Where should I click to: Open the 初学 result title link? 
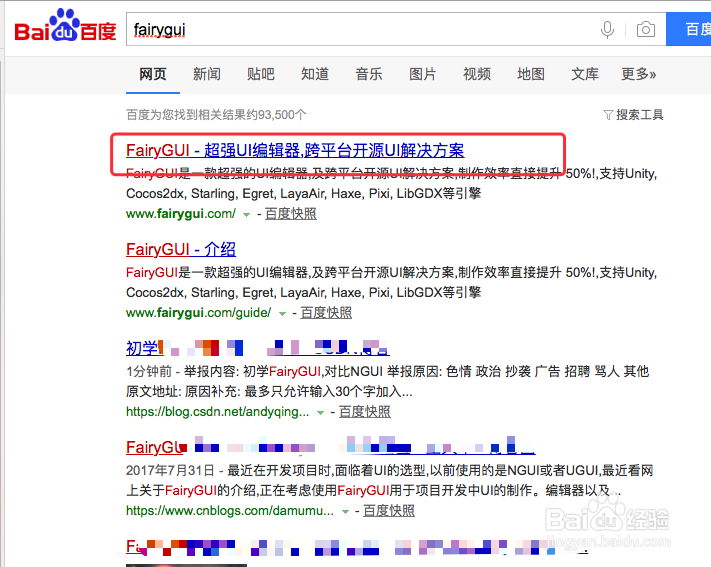click(258, 348)
